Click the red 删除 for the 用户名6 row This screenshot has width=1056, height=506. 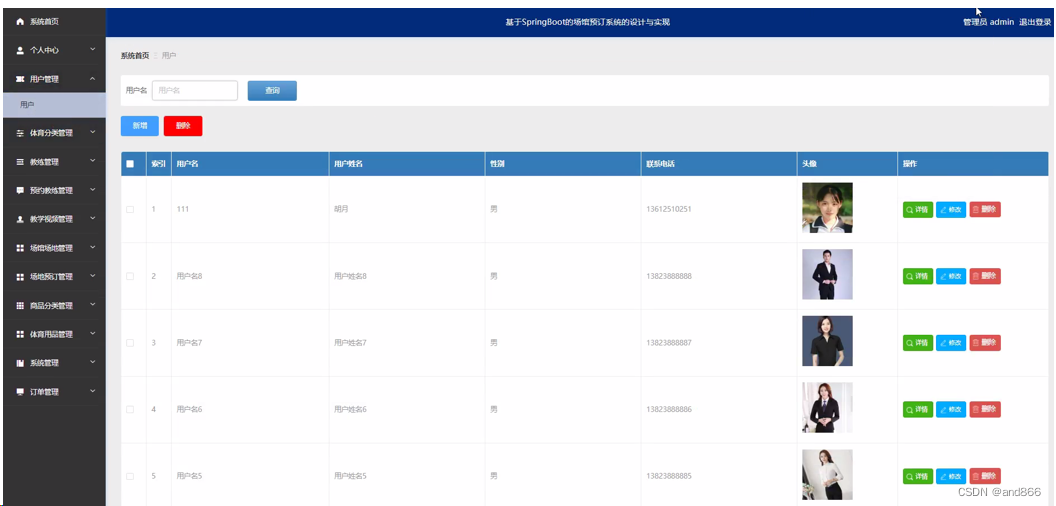[985, 410]
